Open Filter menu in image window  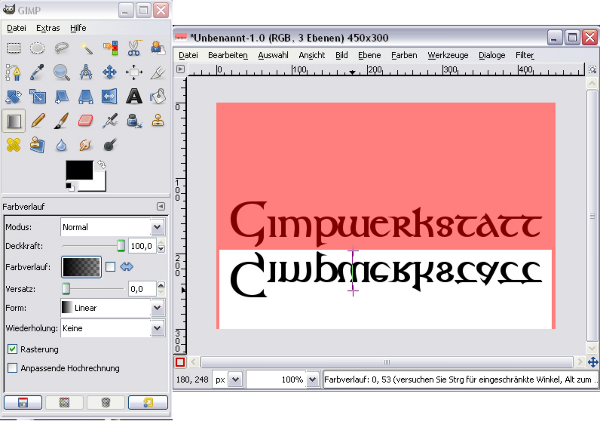[524, 55]
